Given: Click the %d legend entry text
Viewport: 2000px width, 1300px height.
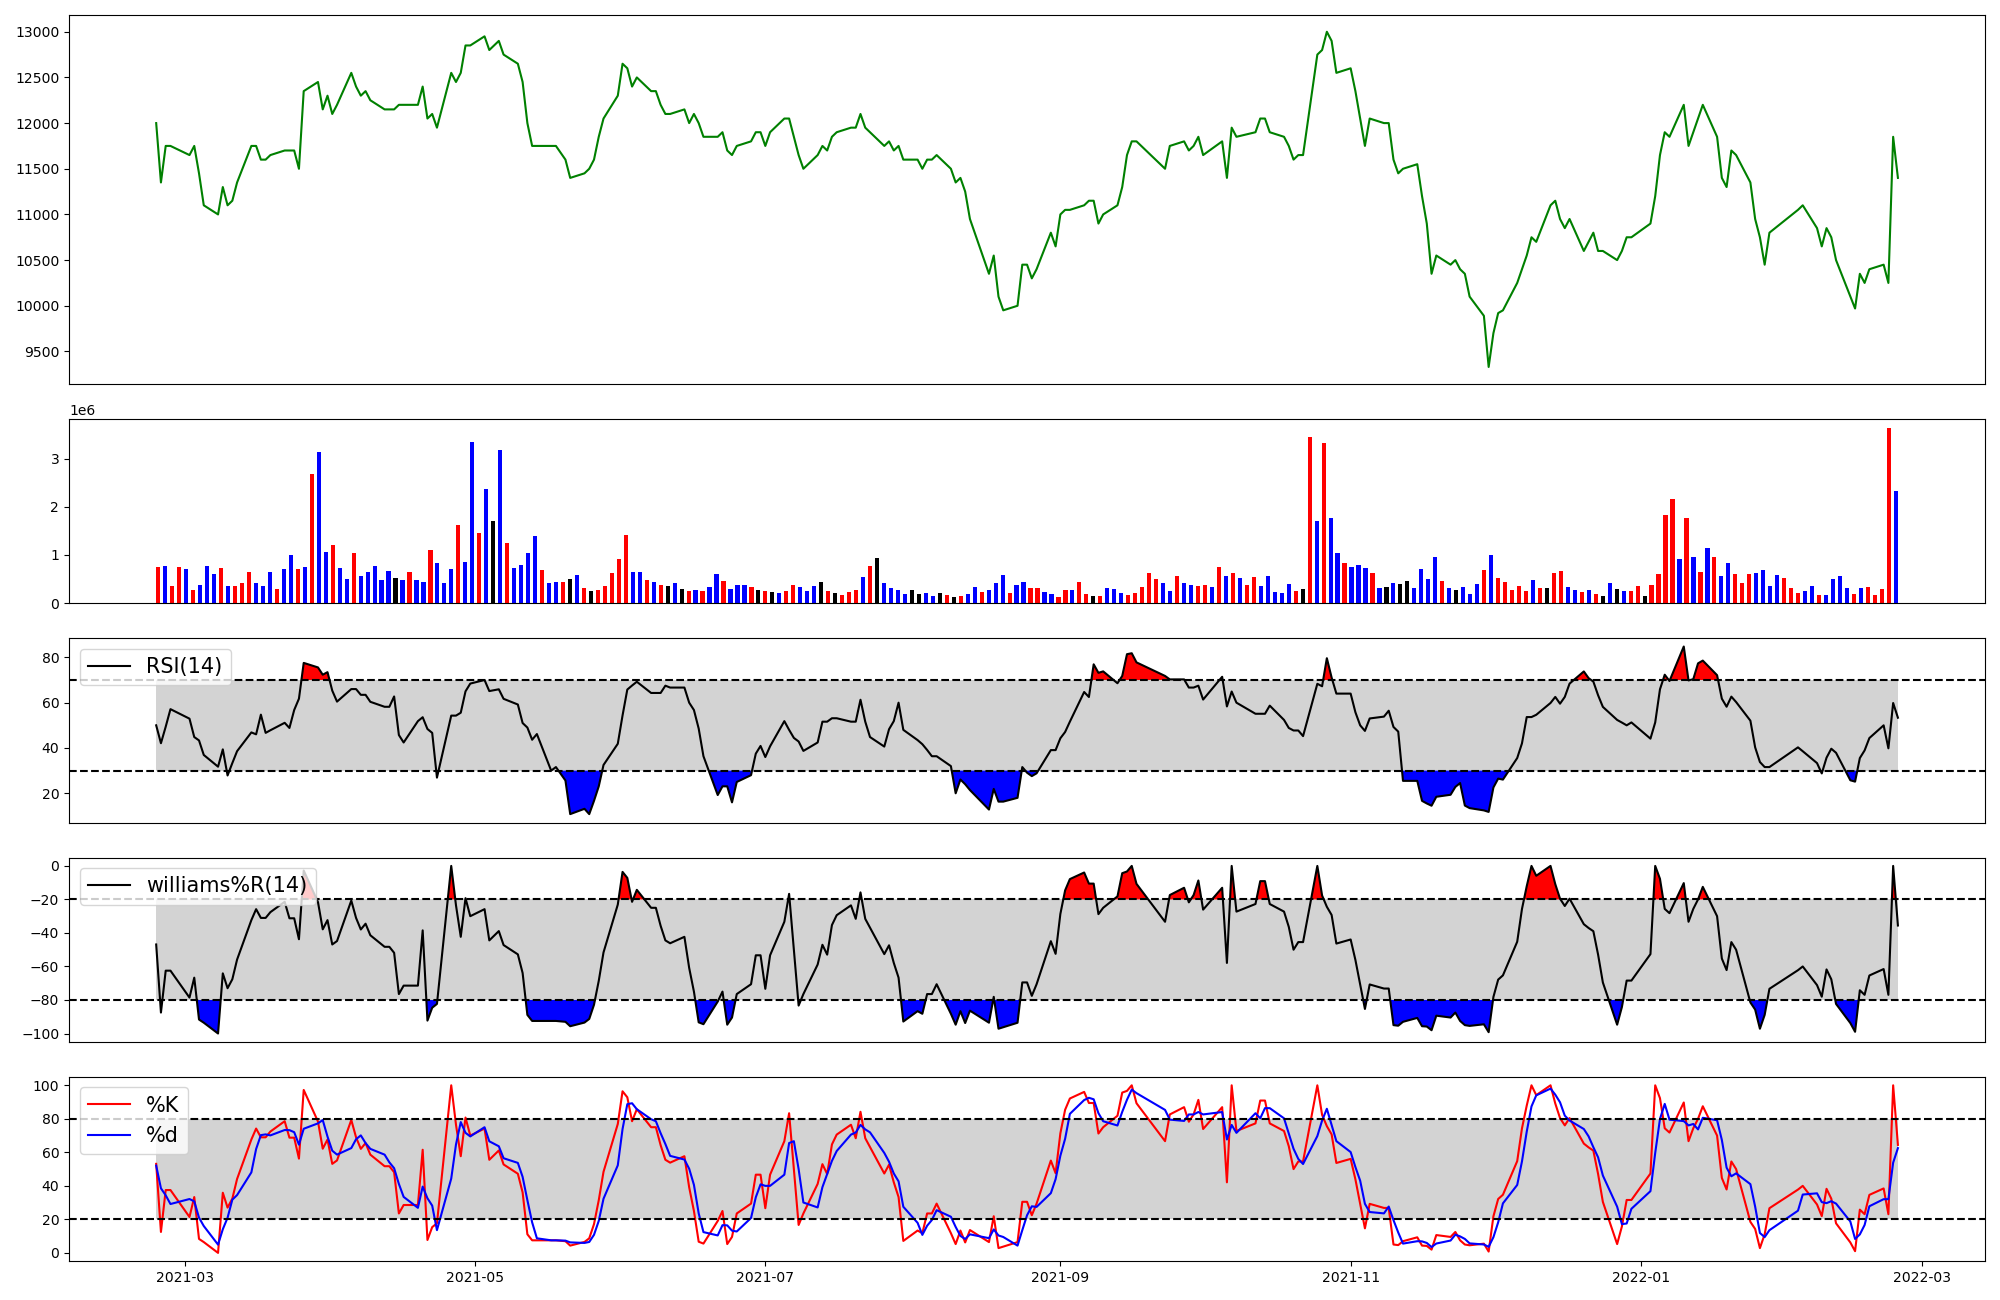Looking at the screenshot, I should coord(162,1135).
